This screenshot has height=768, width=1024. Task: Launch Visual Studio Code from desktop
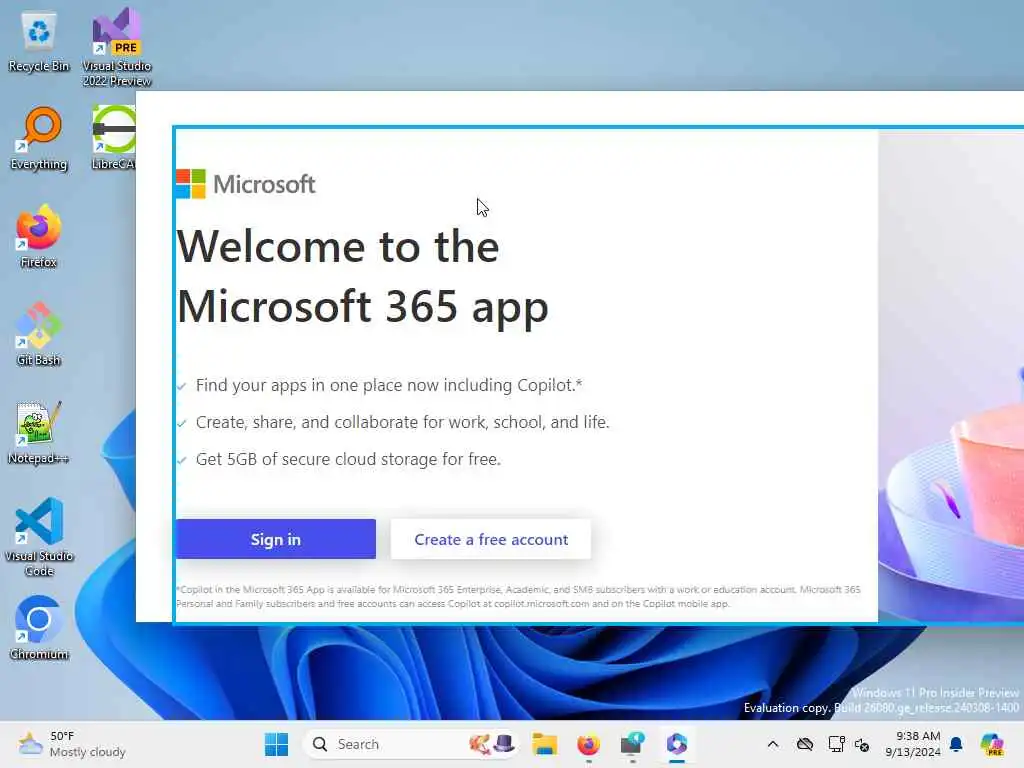(x=39, y=537)
